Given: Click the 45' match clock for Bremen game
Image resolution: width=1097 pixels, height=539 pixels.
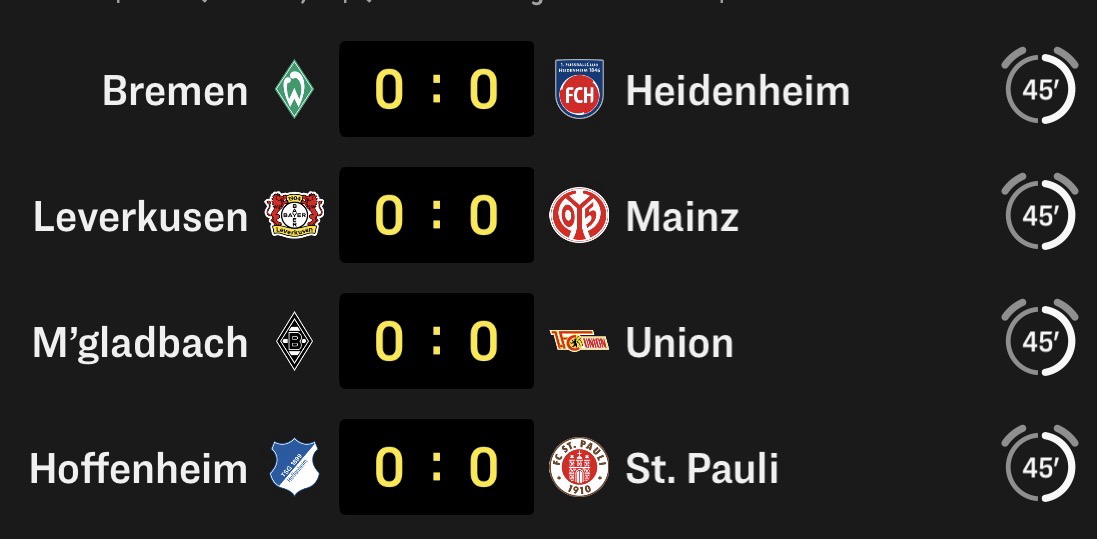Looking at the screenshot, I should pyautogui.click(x=1040, y=90).
